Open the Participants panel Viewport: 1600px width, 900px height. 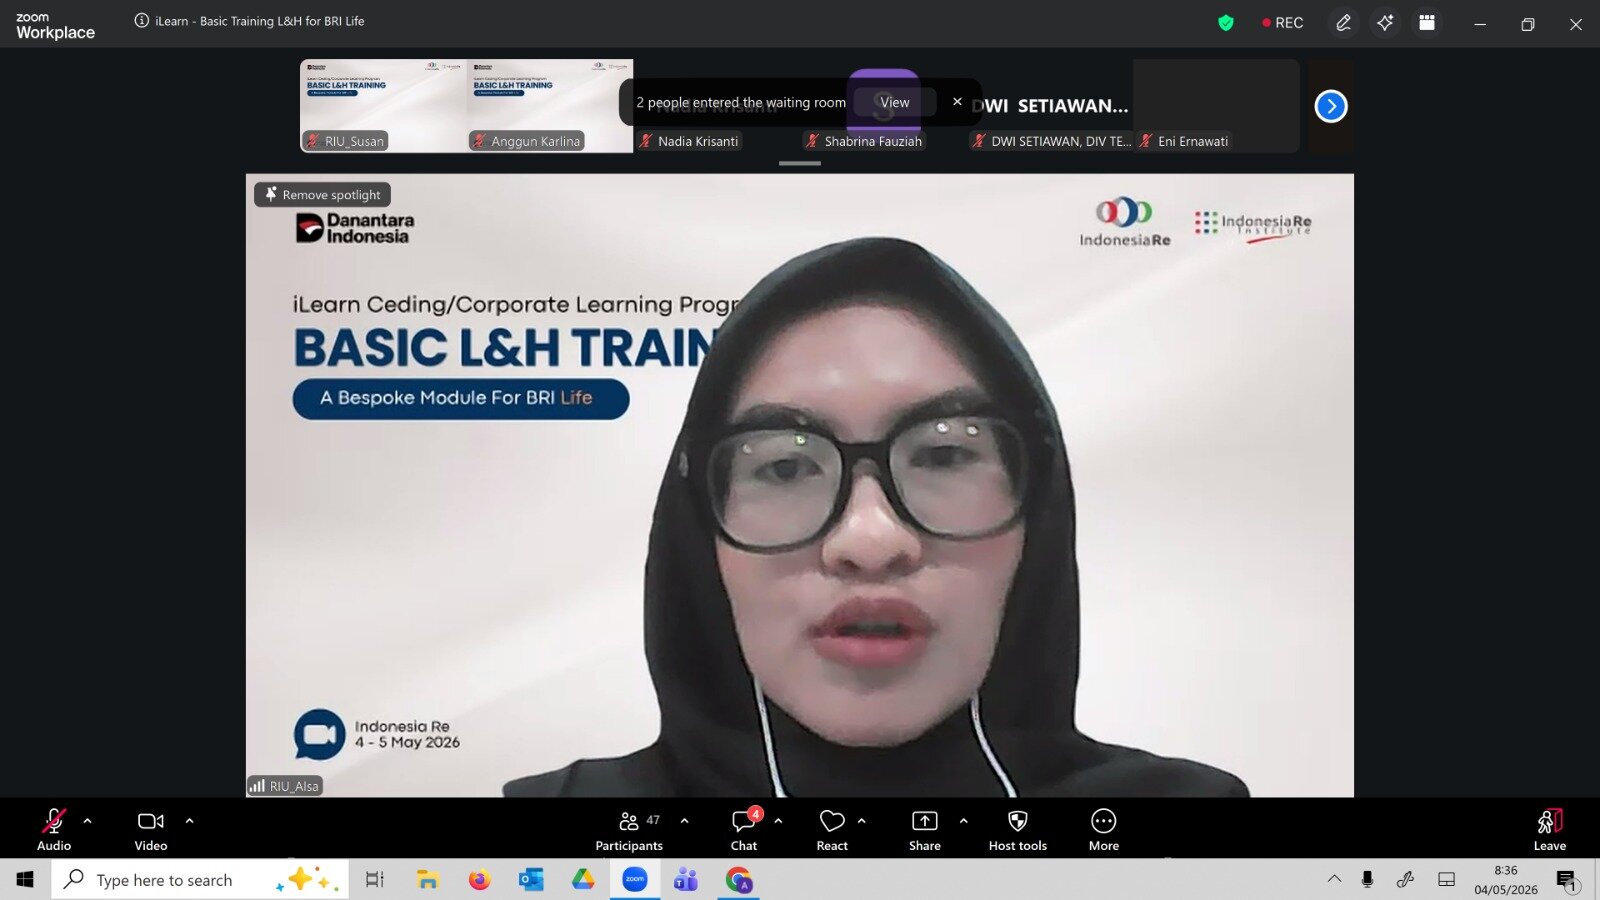[629, 829]
